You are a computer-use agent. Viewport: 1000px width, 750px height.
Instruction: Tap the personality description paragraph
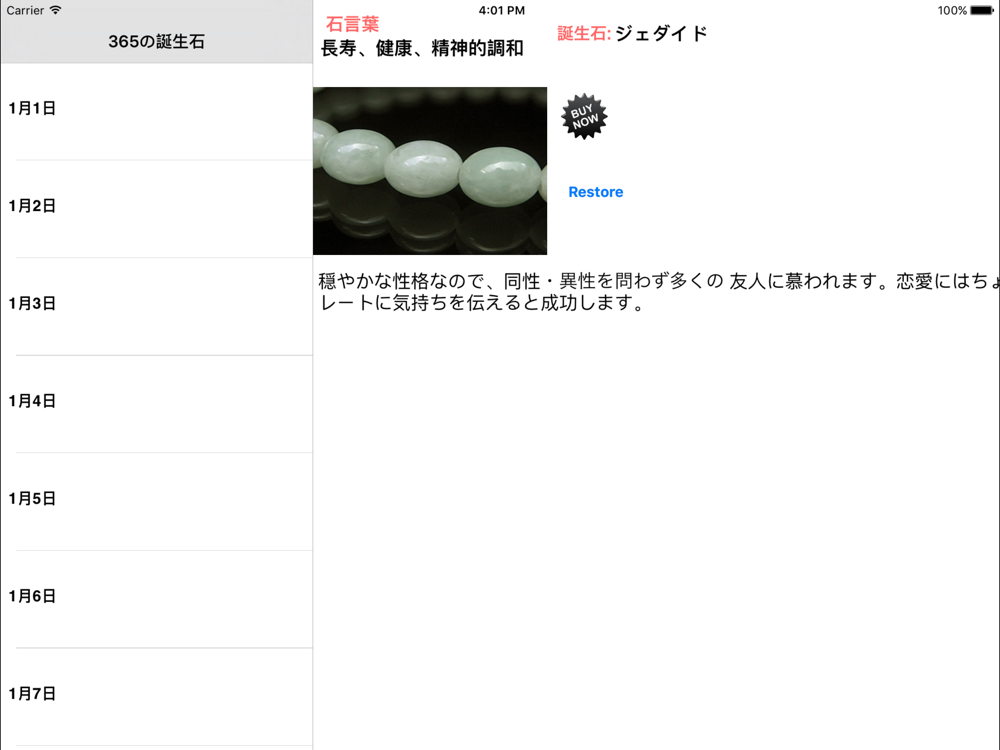click(x=659, y=291)
